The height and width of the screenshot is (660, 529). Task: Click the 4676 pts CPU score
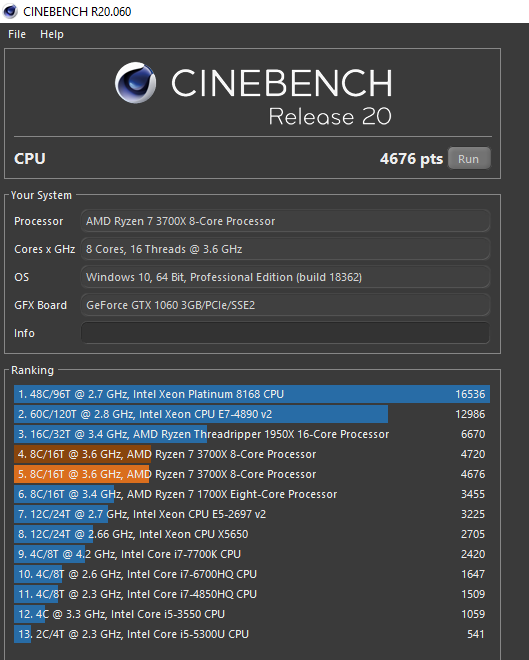[x=411, y=159]
